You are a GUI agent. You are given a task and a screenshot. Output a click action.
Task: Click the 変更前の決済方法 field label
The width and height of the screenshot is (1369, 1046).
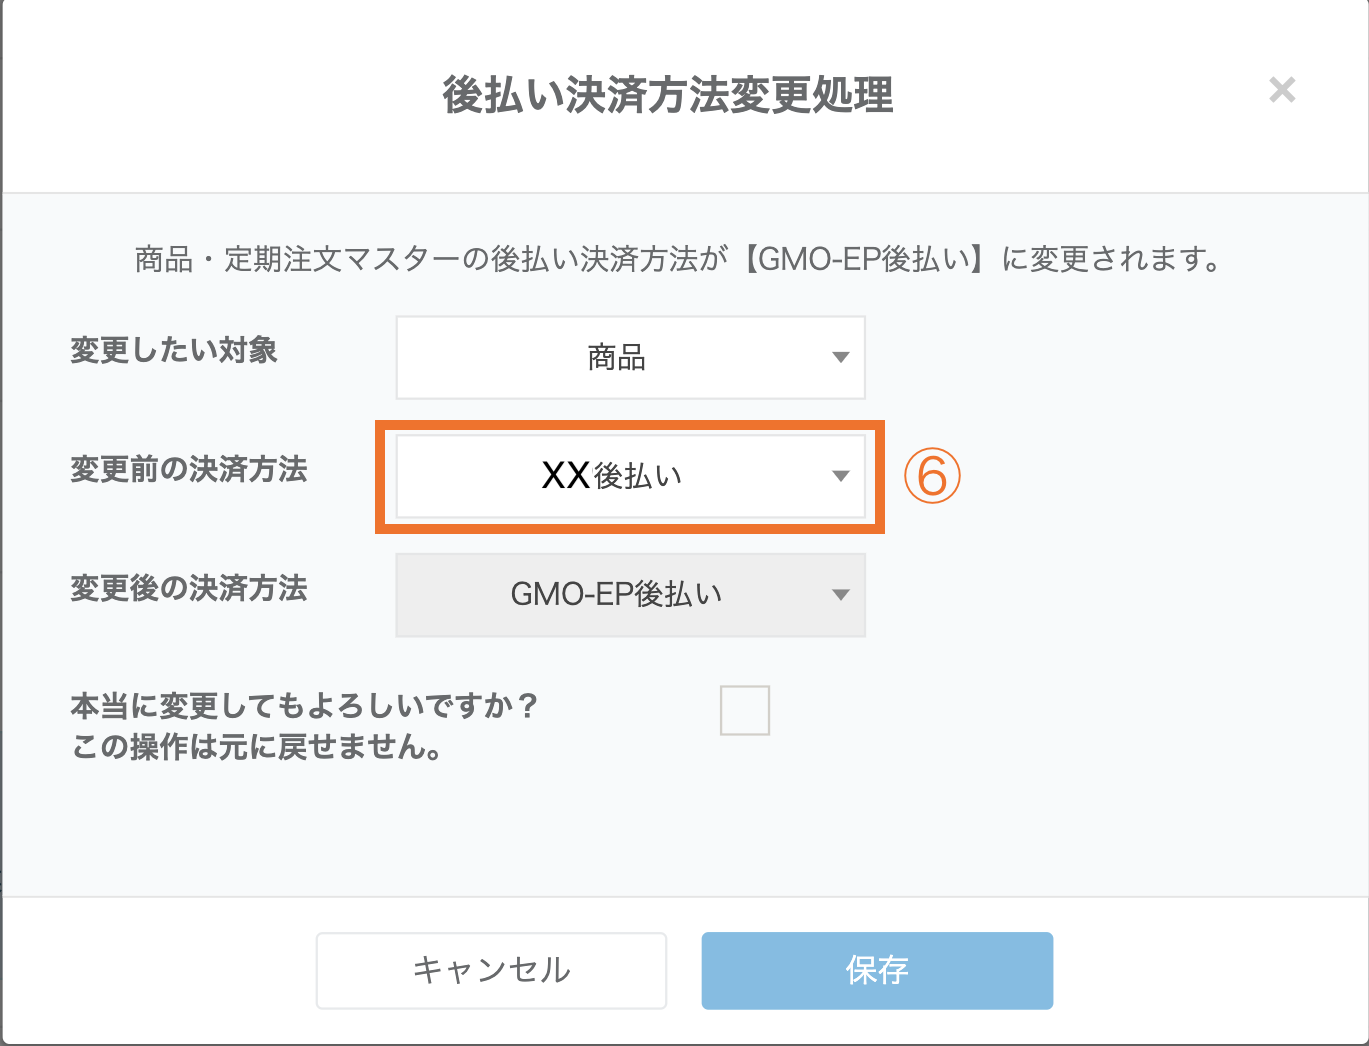(x=189, y=470)
